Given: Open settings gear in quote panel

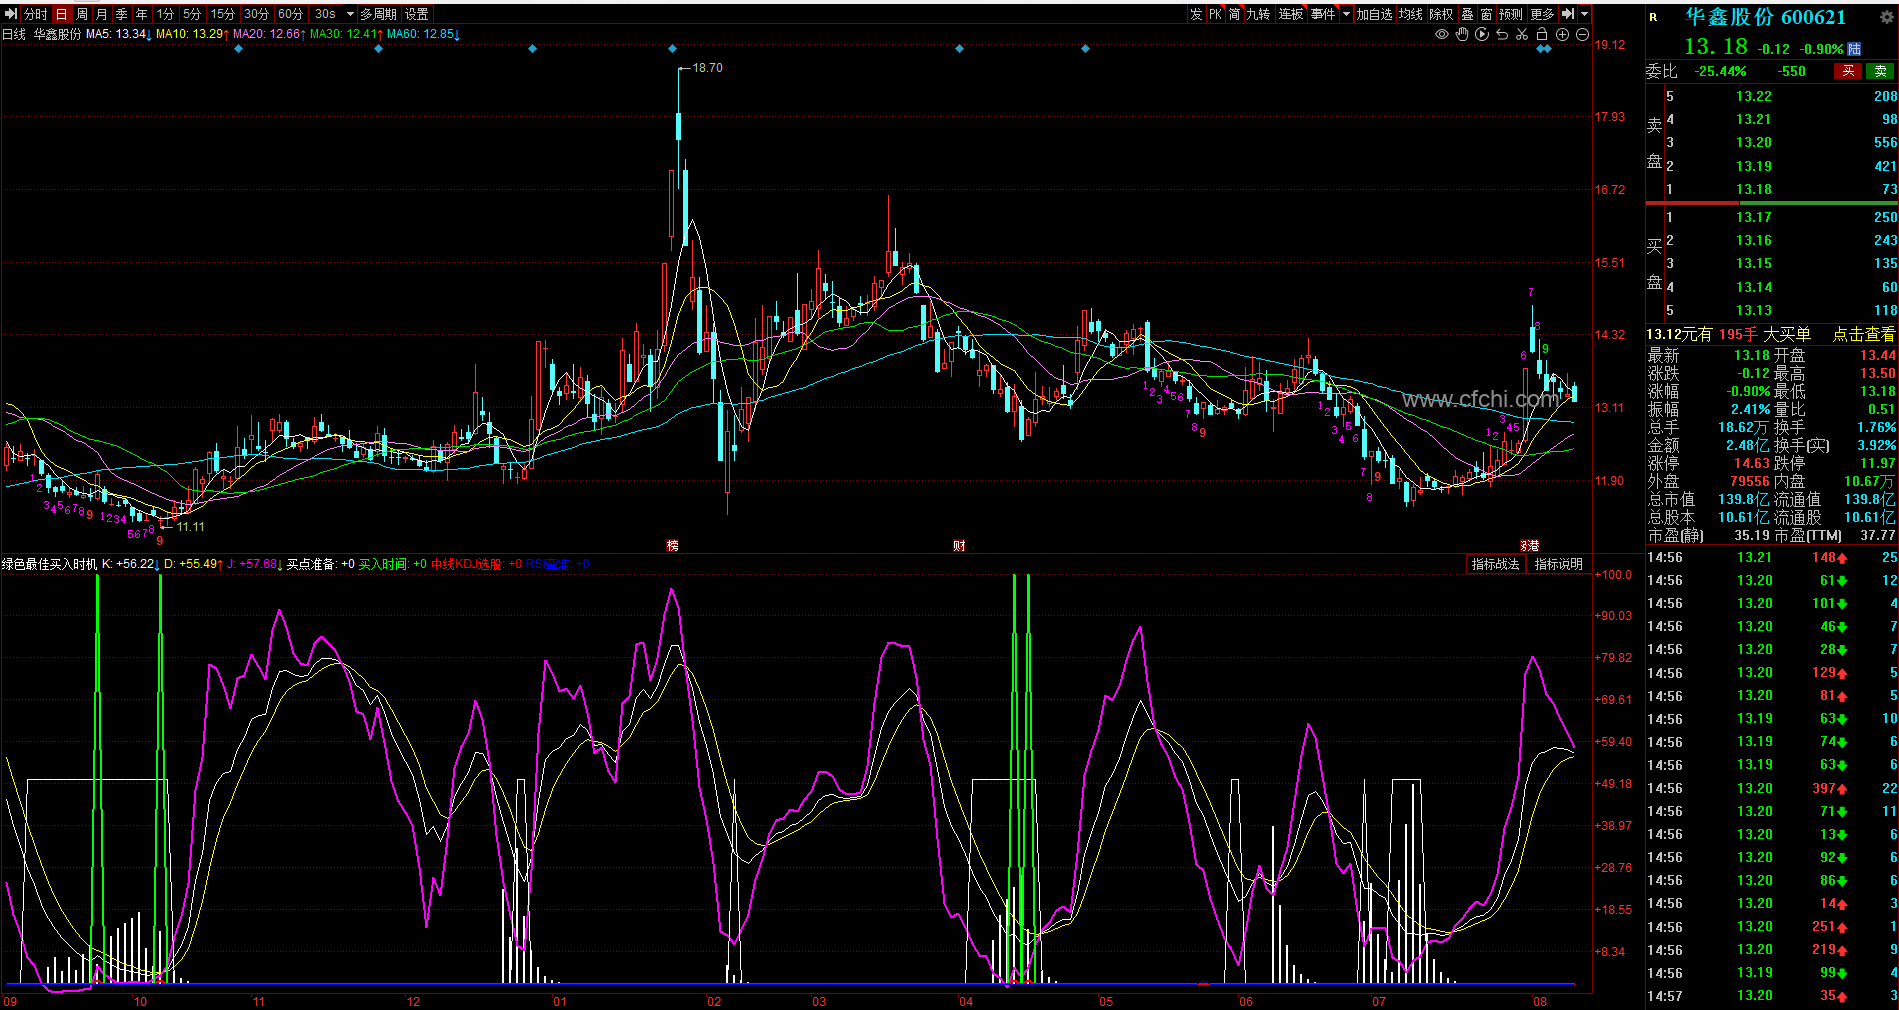Looking at the screenshot, I should tap(1886, 16).
